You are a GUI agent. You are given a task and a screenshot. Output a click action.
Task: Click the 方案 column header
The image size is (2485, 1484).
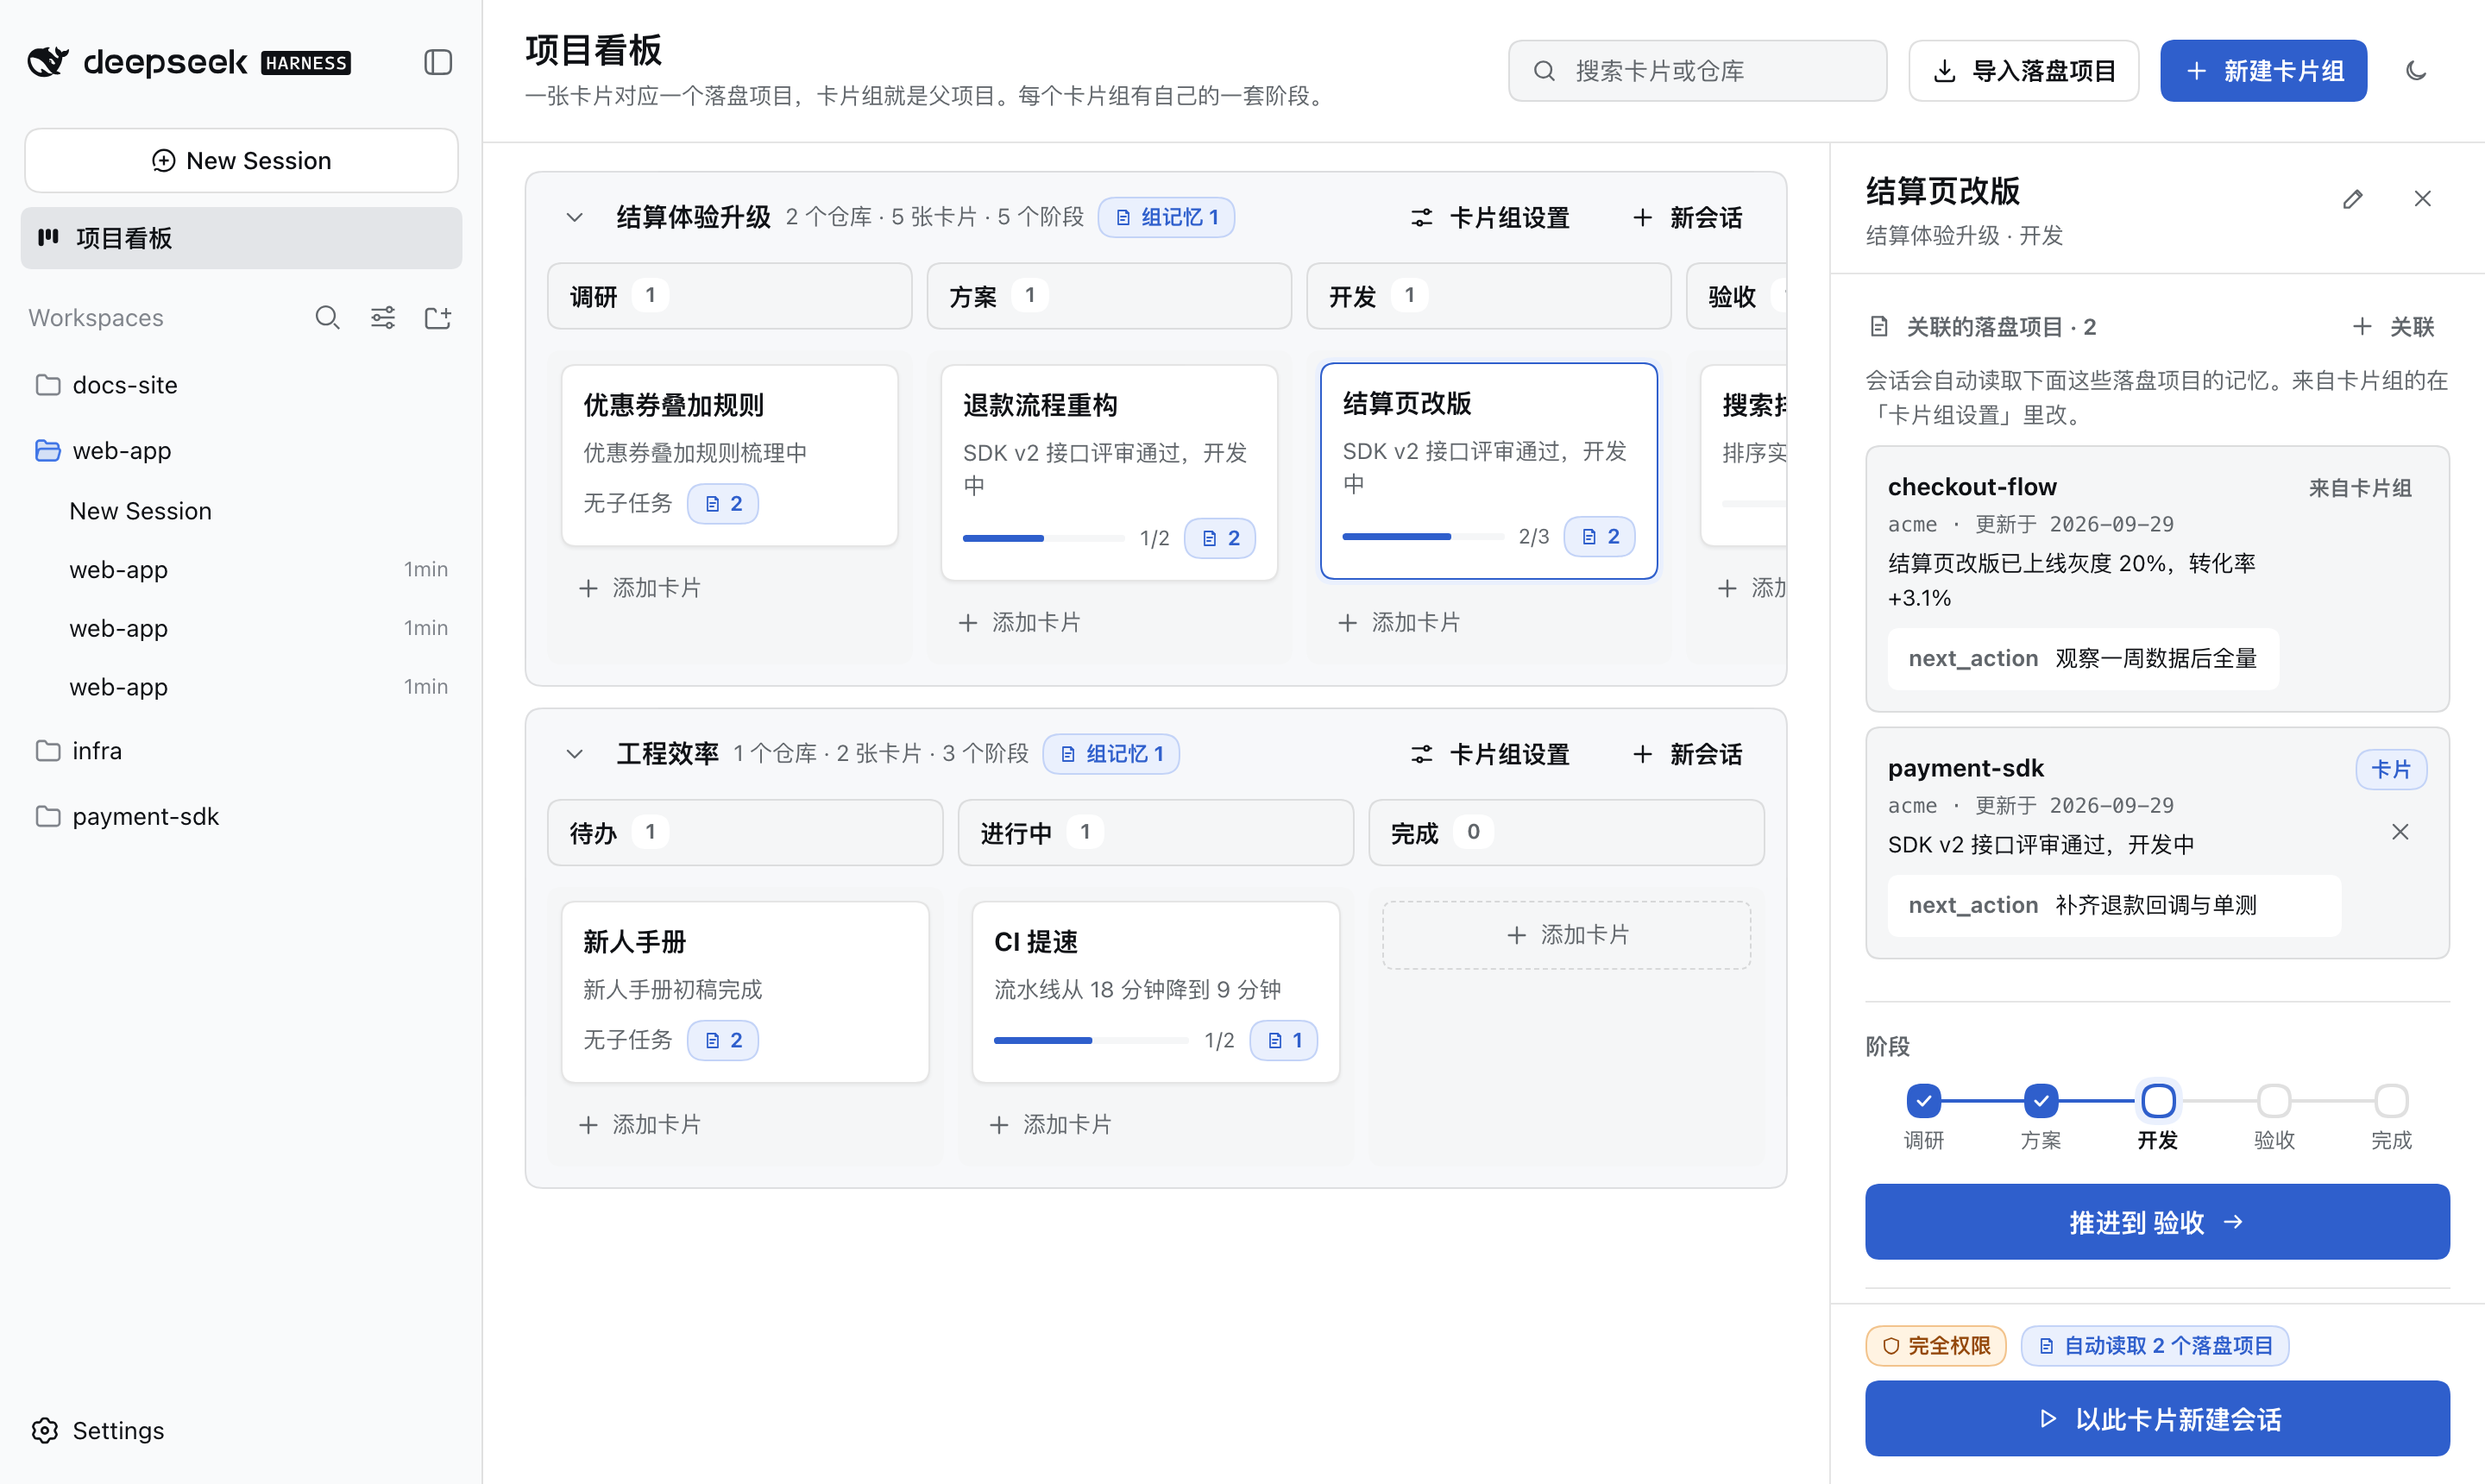tap(1109, 296)
